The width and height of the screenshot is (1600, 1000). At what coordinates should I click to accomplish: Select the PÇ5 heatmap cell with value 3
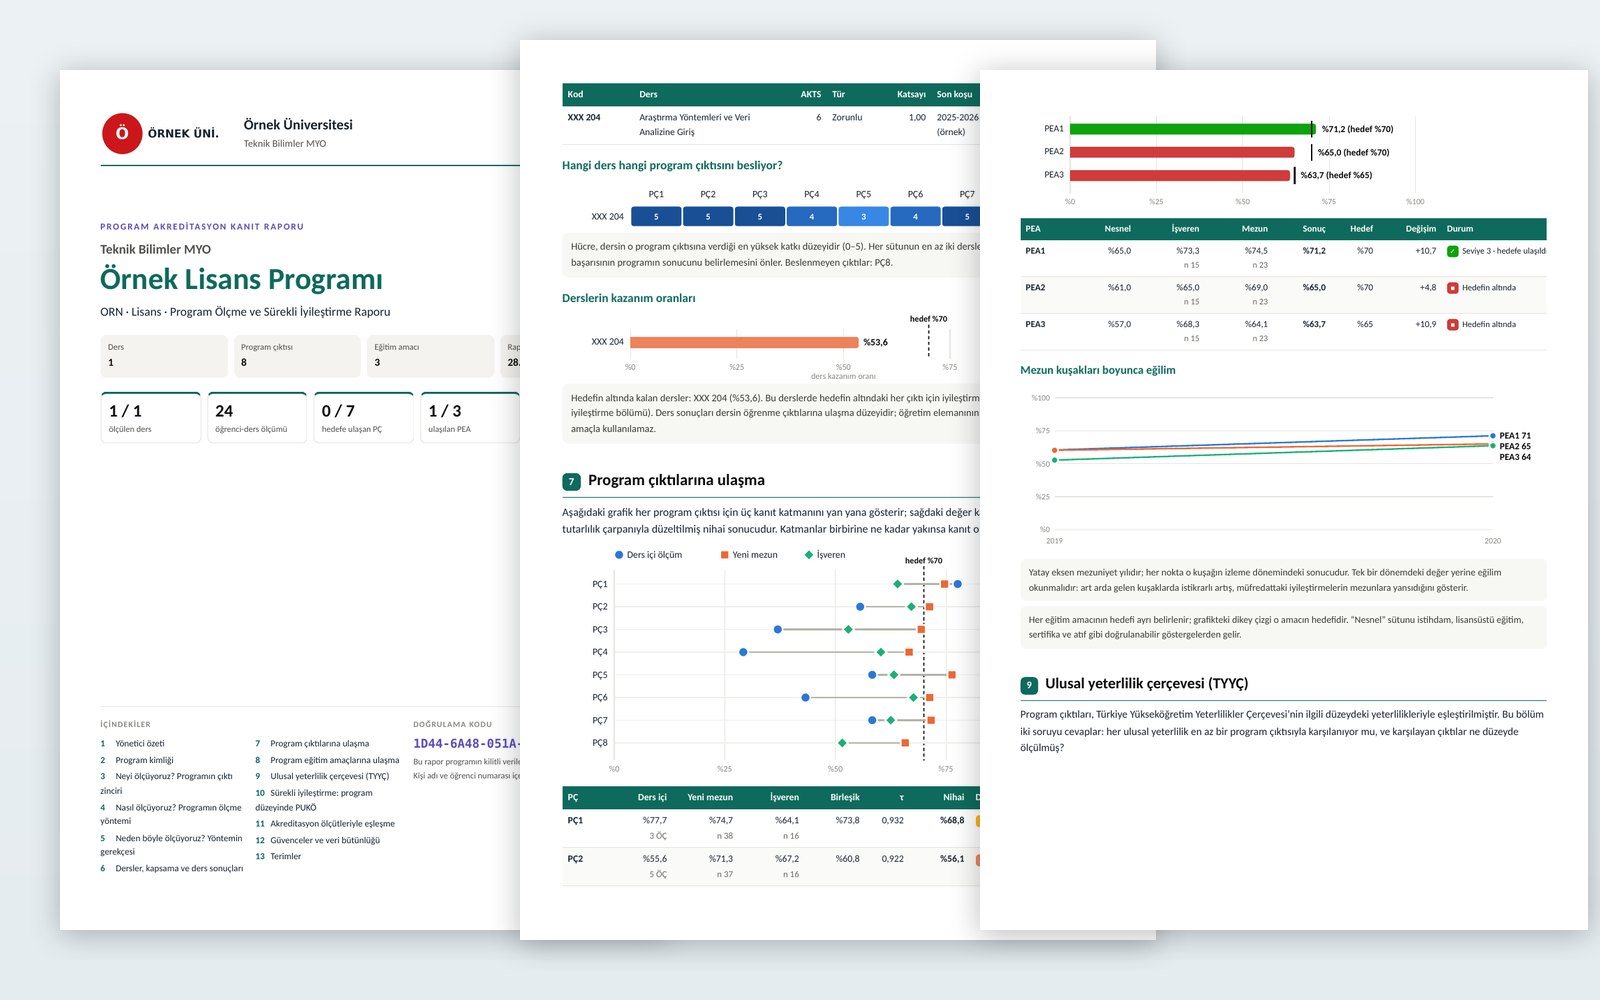[x=863, y=216]
